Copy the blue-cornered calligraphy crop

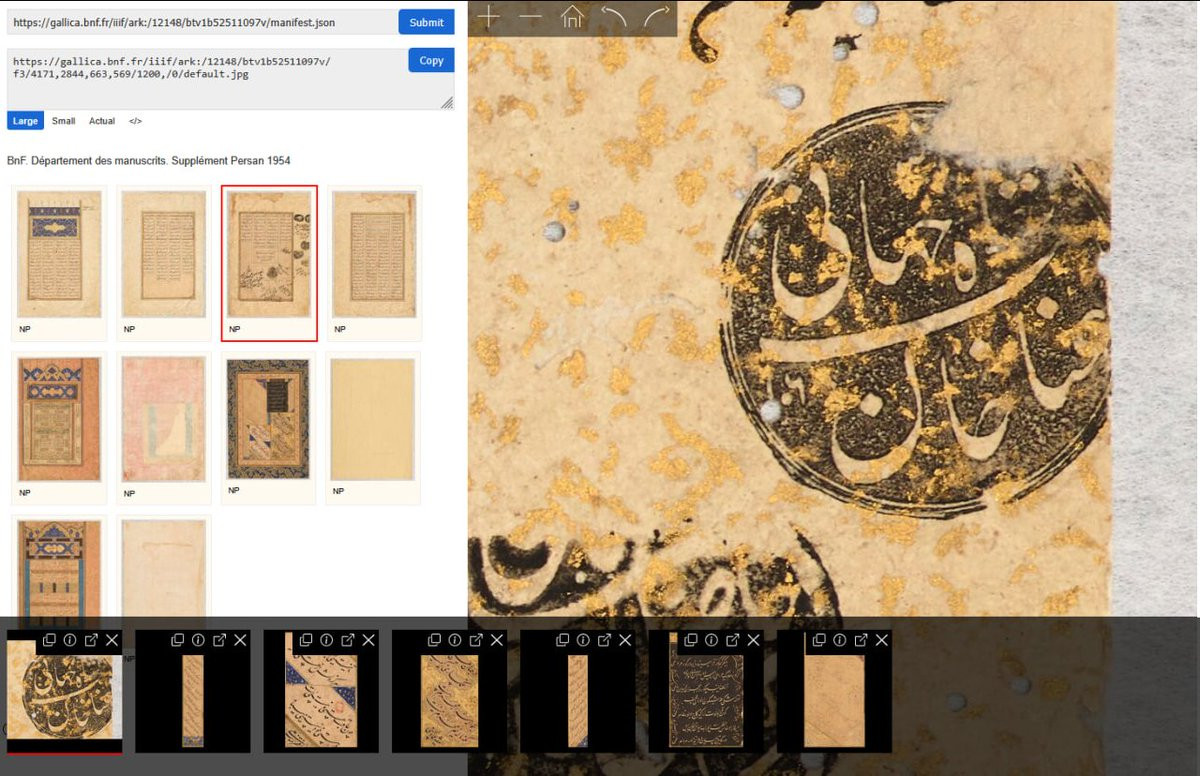(306, 640)
